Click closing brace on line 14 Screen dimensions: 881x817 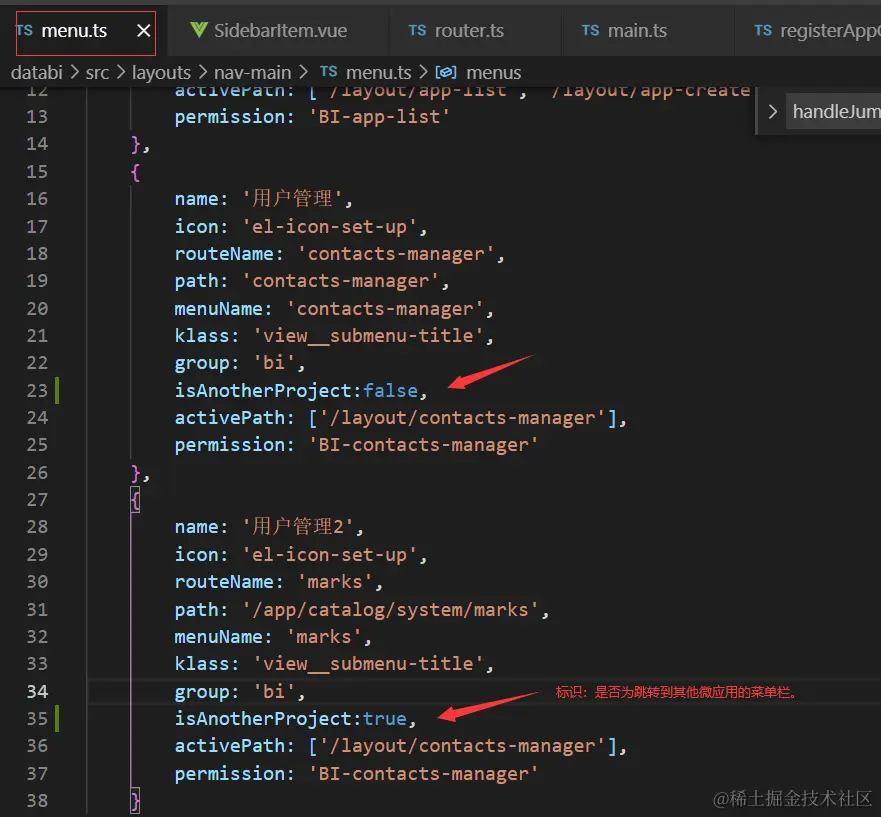coord(135,144)
